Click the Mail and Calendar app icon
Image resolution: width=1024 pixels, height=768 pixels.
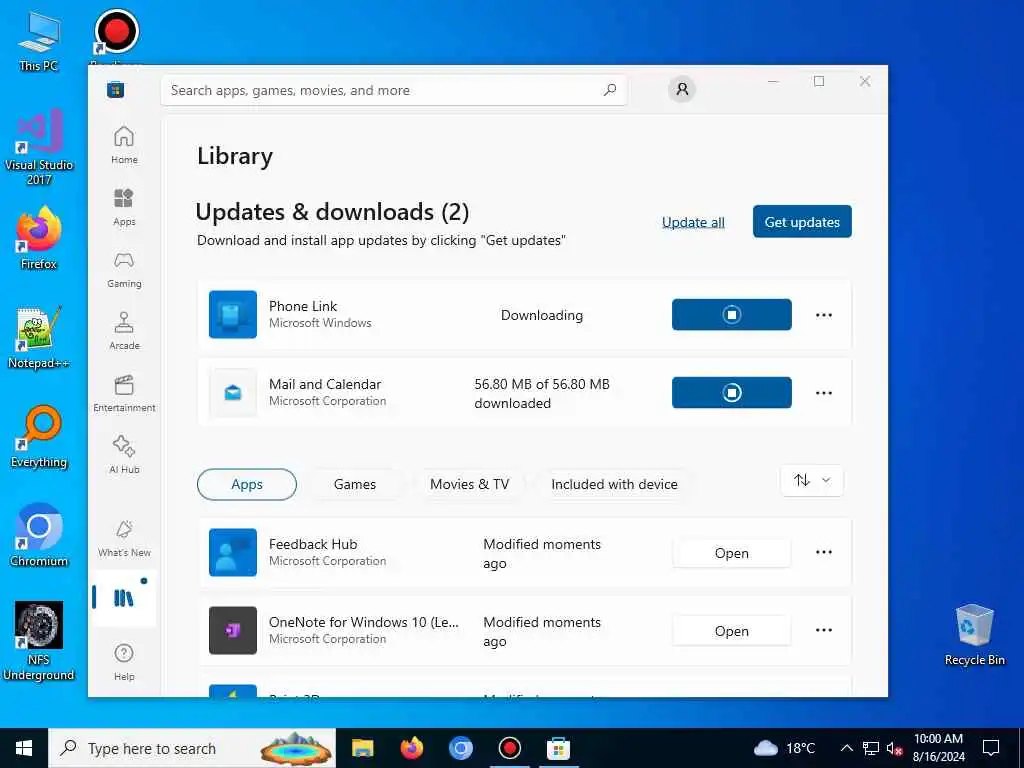(x=232, y=392)
